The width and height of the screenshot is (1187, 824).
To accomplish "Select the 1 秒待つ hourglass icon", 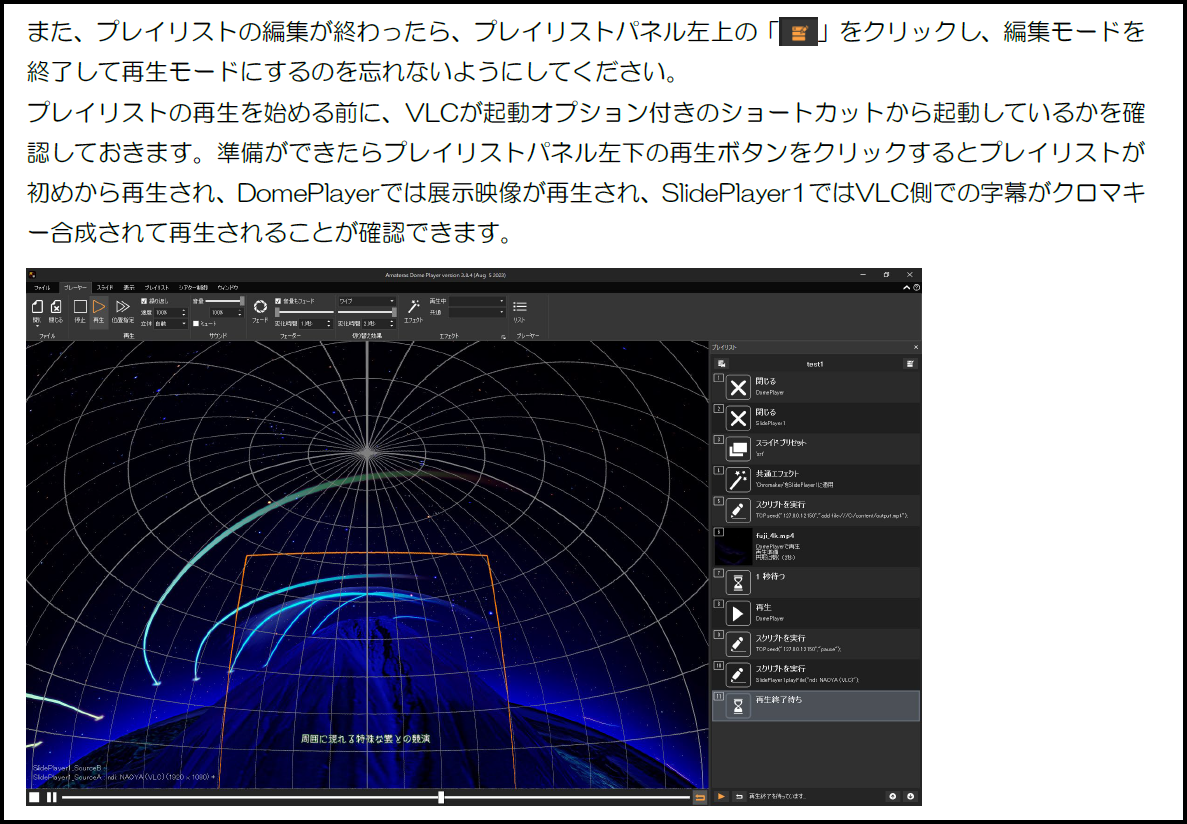I will coord(738,582).
